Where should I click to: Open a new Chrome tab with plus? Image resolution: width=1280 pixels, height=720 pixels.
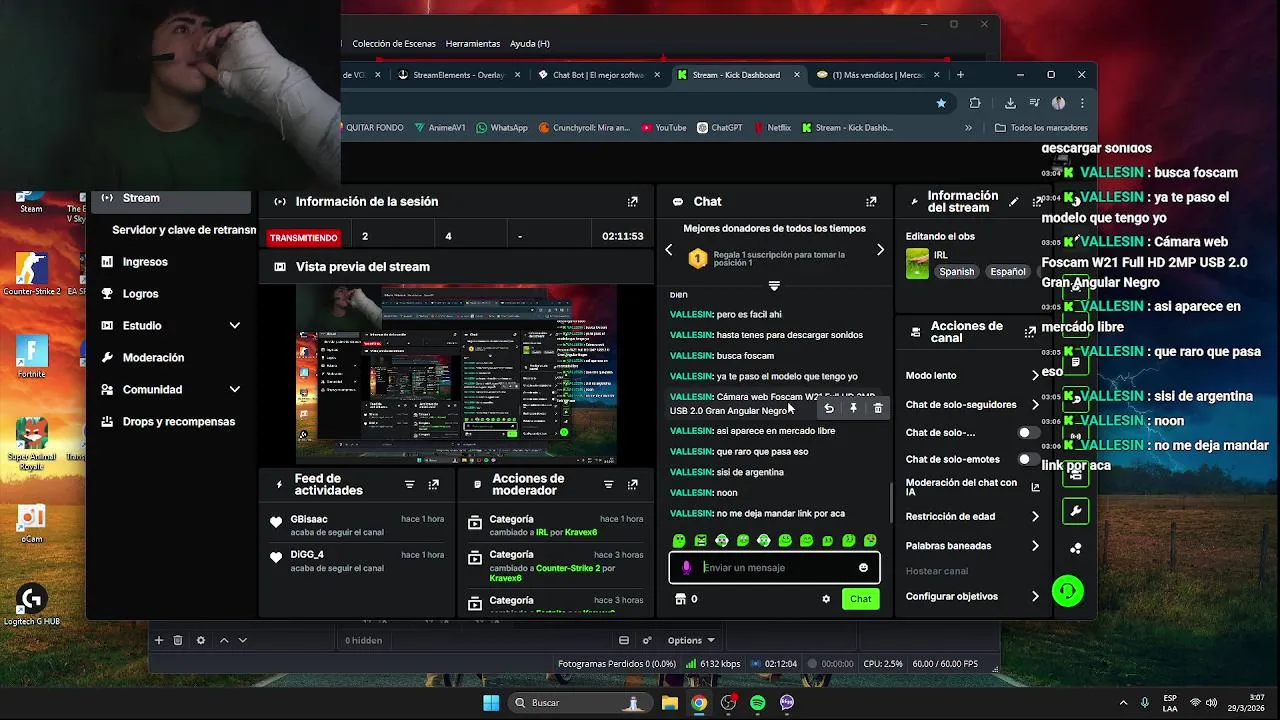pyautogui.click(x=960, y=75)
